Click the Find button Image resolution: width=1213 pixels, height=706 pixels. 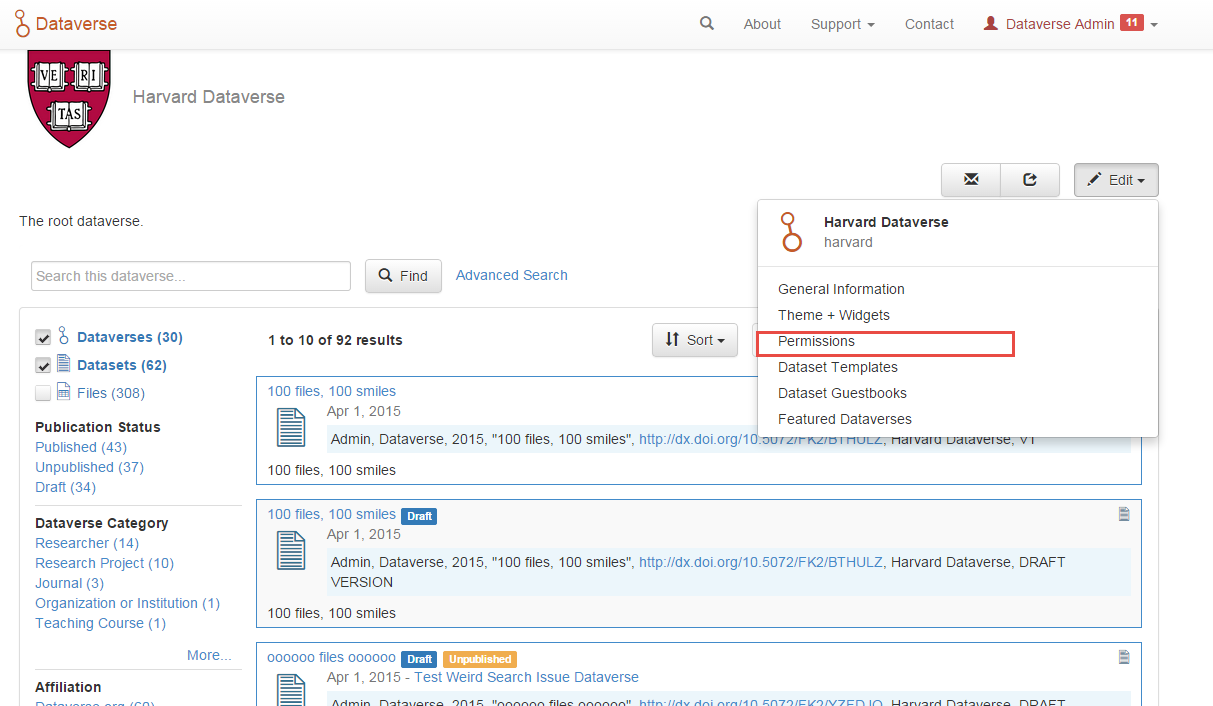click(x=403, y=276)
